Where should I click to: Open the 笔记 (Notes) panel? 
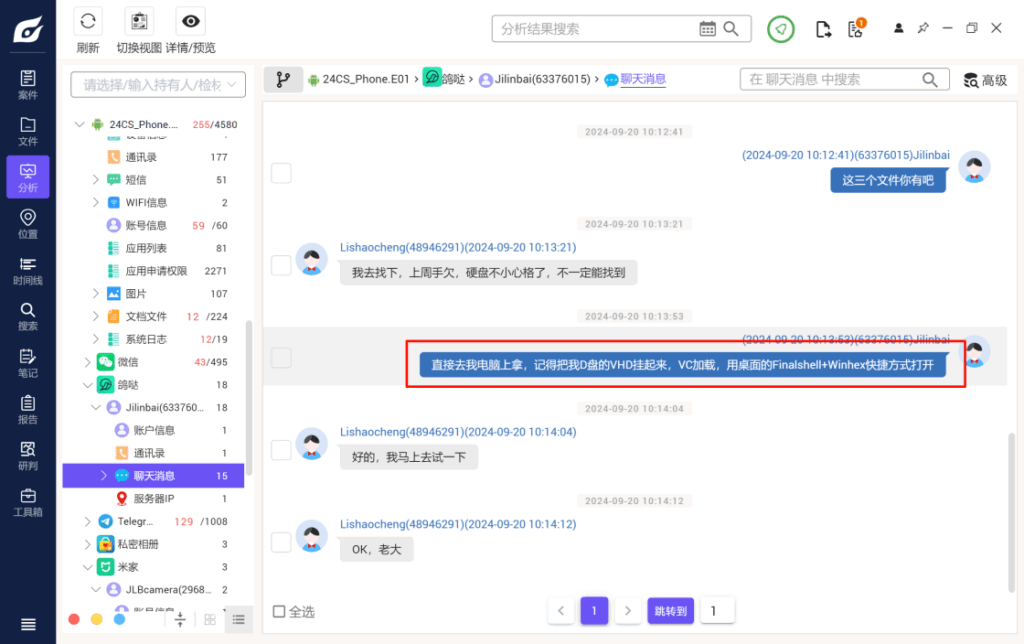[x=27, y=366]
